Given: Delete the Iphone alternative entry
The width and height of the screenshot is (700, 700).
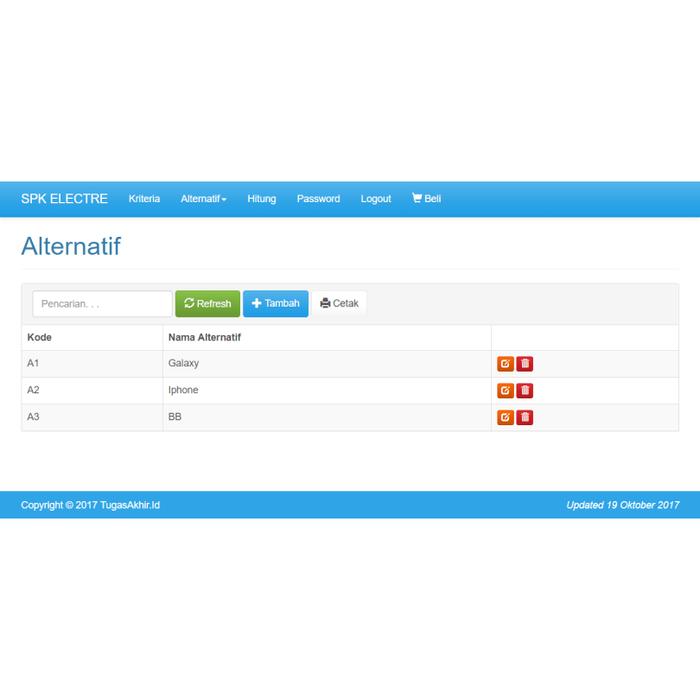Looking at the screenshot, I should pos(525,390).
